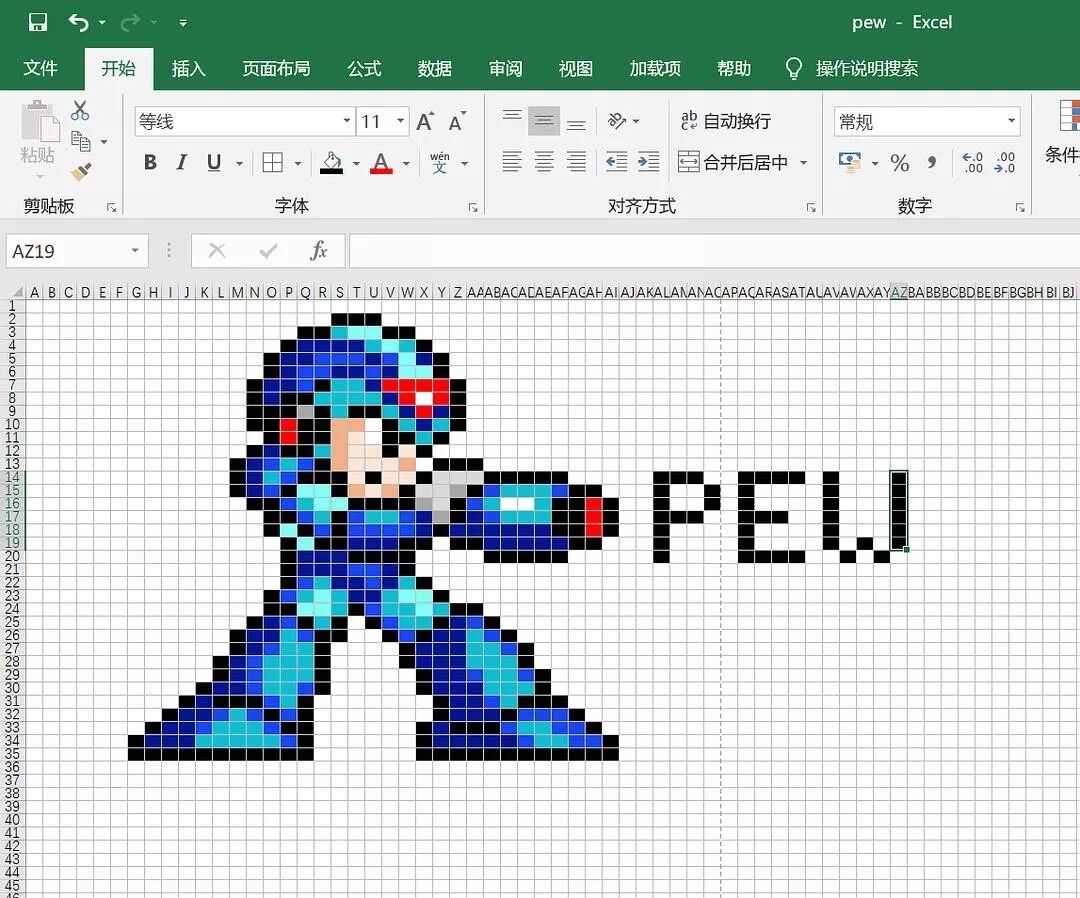Open the number format dialog launcher

click(1020, 207)
